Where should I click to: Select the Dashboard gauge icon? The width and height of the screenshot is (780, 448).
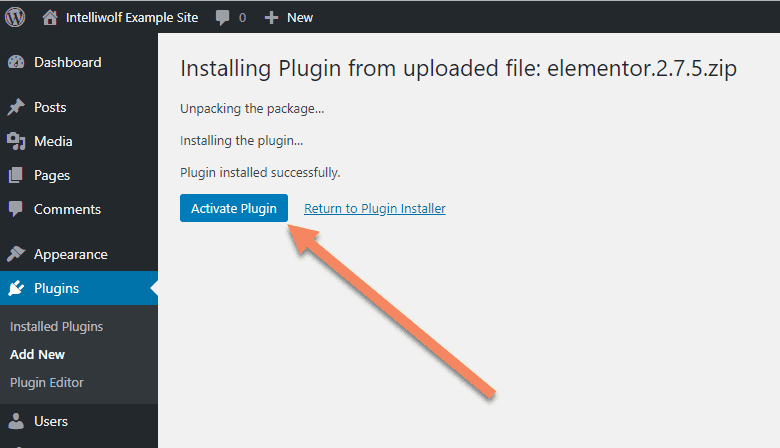[16, 62]
